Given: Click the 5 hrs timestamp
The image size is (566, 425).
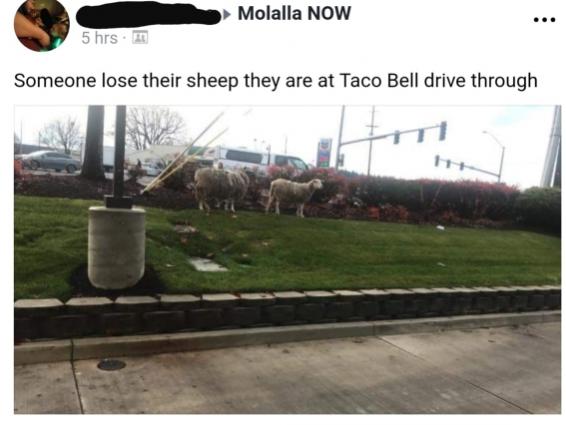Looking at the screenshot, I should pos(100,38).
